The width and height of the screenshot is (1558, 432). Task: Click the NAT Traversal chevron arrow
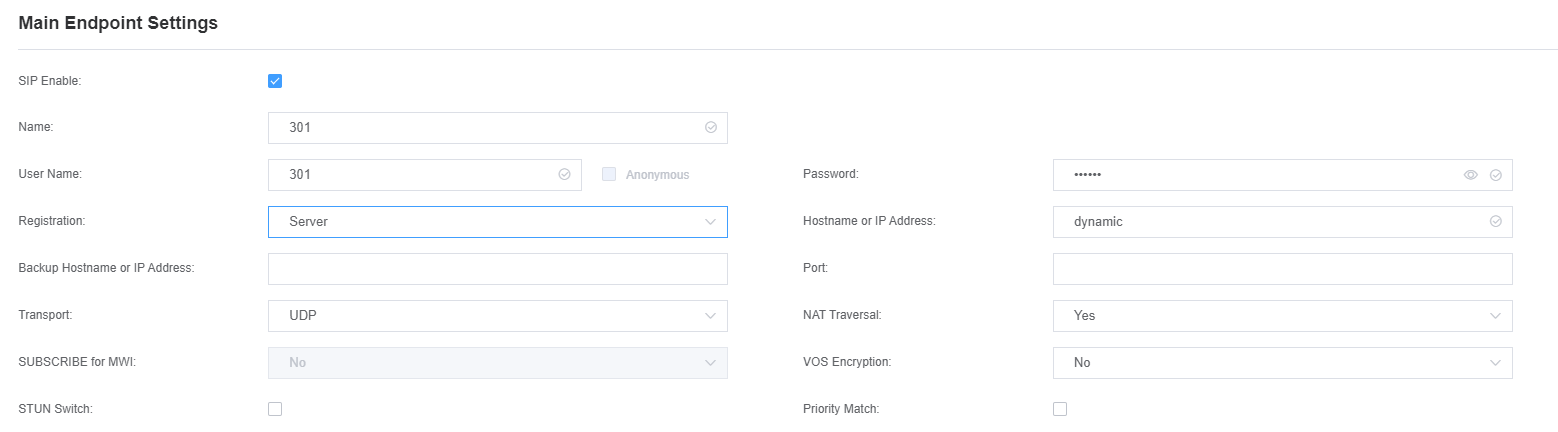click(1496, 316)
